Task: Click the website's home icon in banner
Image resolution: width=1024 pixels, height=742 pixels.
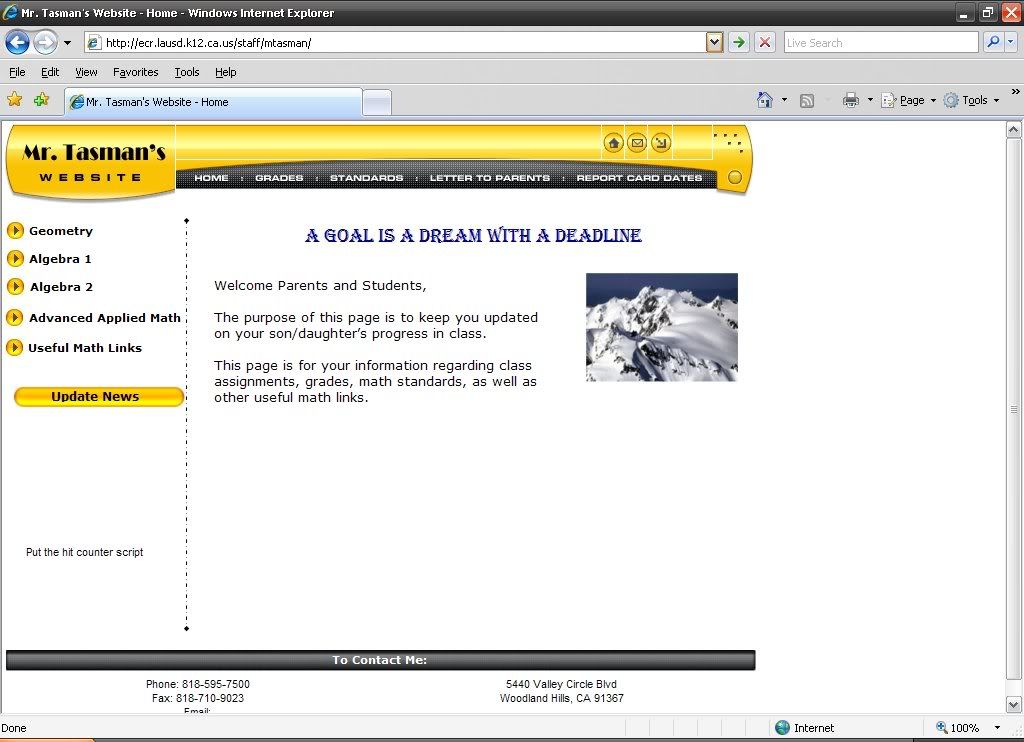Action: tap(613, 143)
